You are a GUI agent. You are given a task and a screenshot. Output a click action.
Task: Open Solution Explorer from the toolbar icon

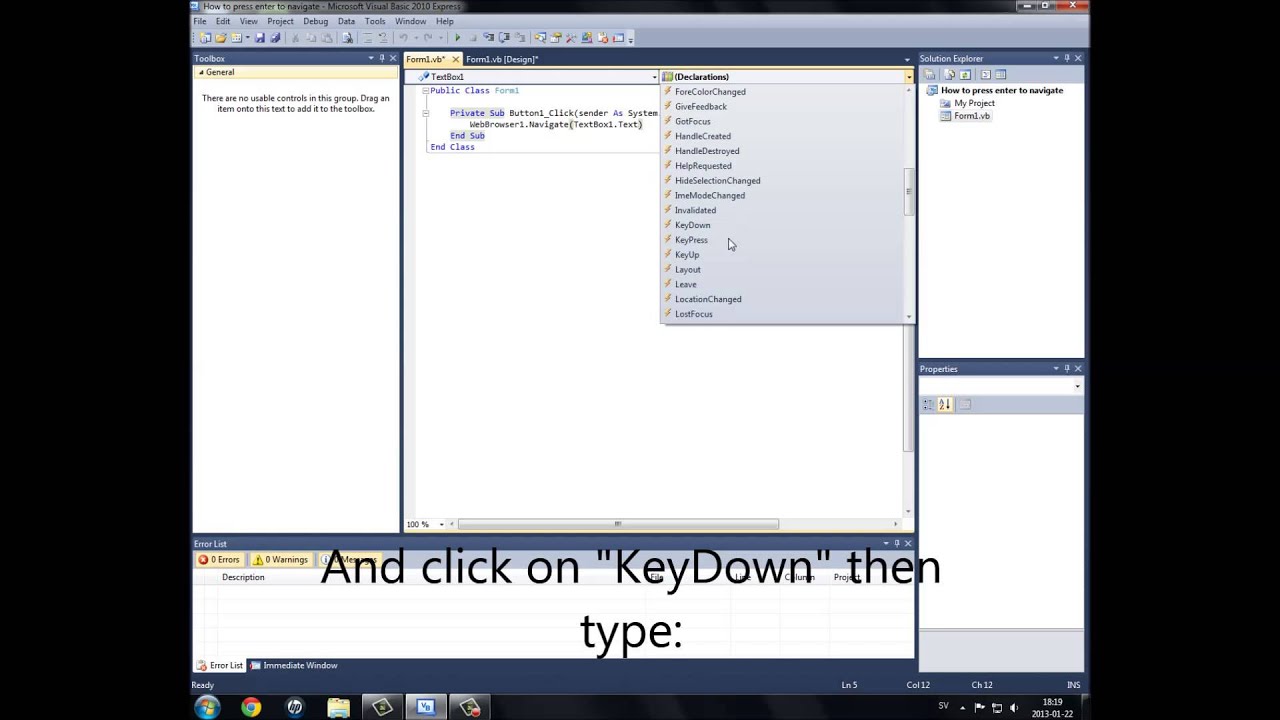point(540,38)
